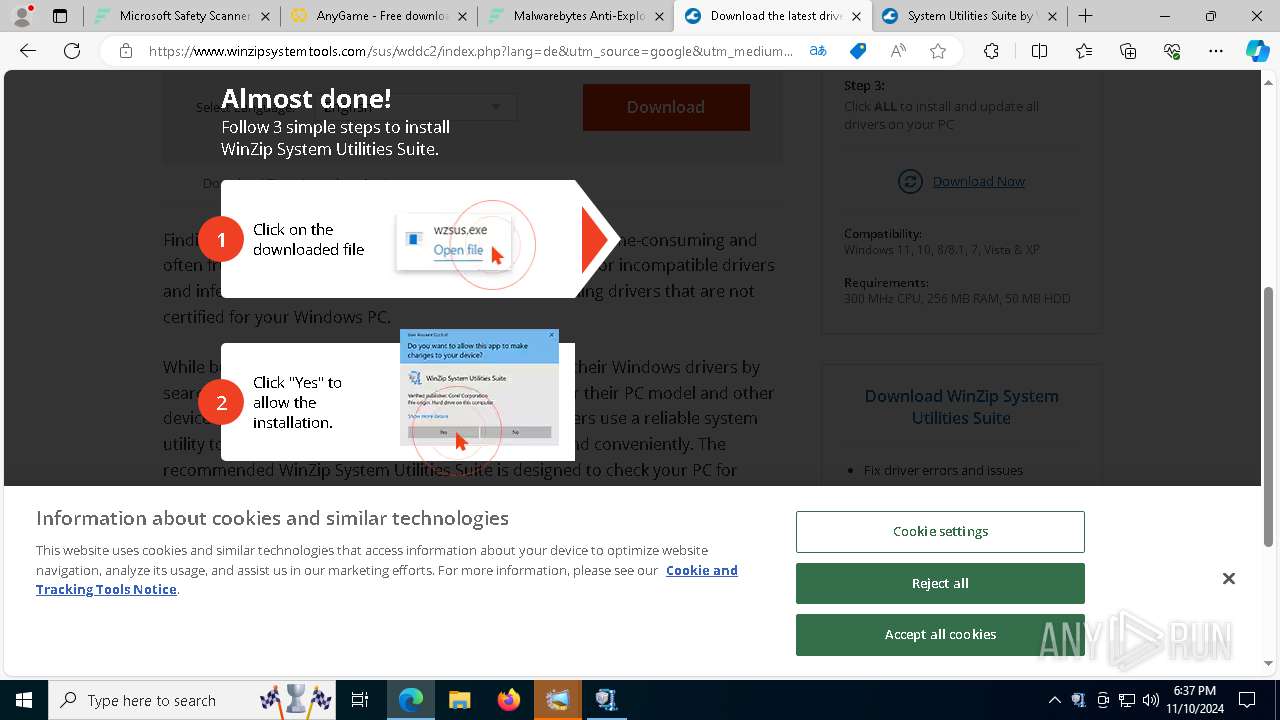Open the Favorites list icon

pos(1084,51)
